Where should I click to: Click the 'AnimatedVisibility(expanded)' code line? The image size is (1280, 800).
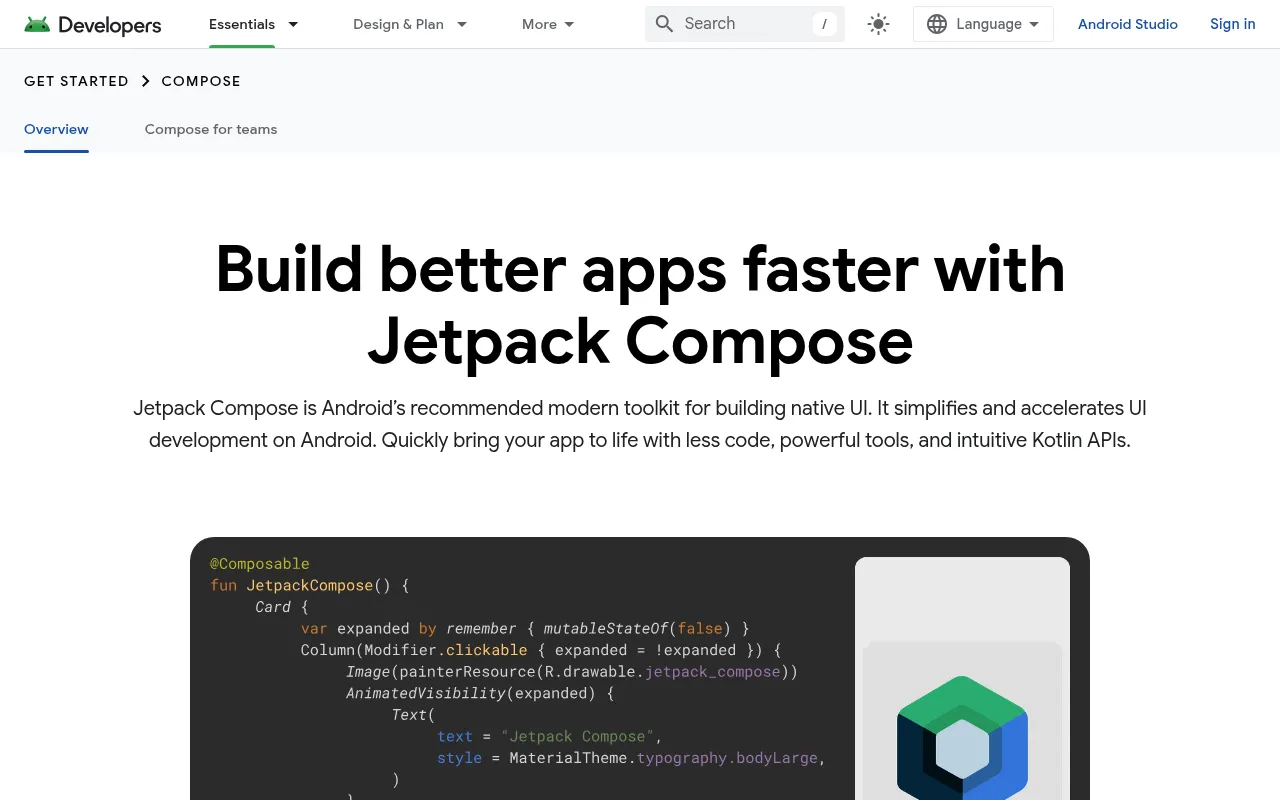point(480,693)
